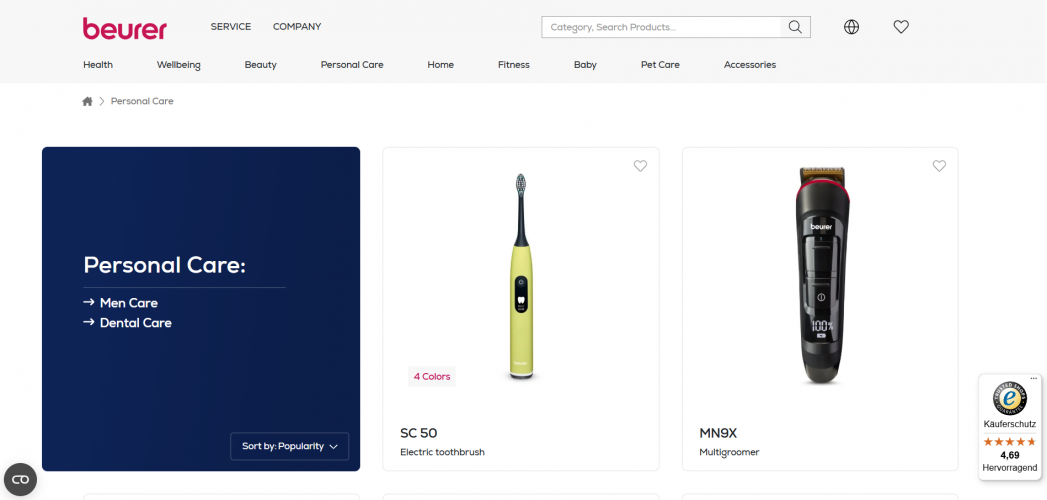The height and width of the screenshot is (500, 1047).
Task: Click the orange star rating row
Action: tap(1010, 442)
